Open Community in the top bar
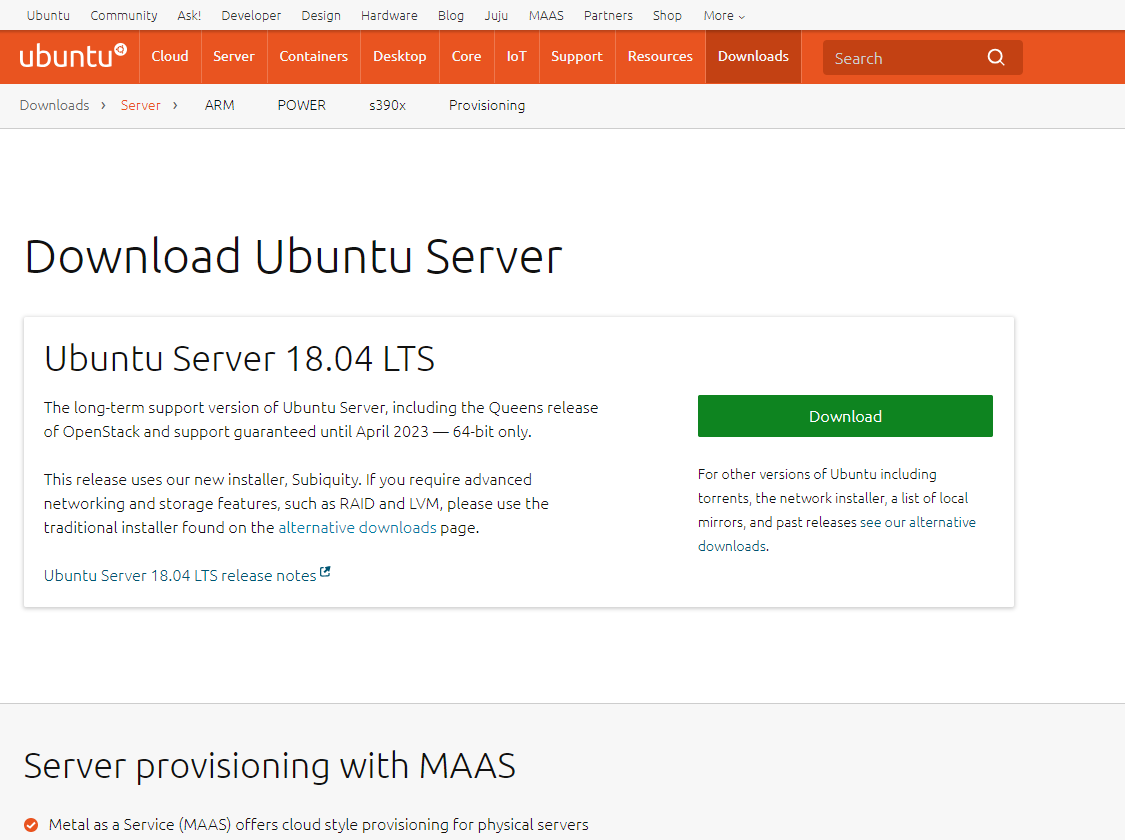The image size is (1125, 840). [x=123, y=15]
